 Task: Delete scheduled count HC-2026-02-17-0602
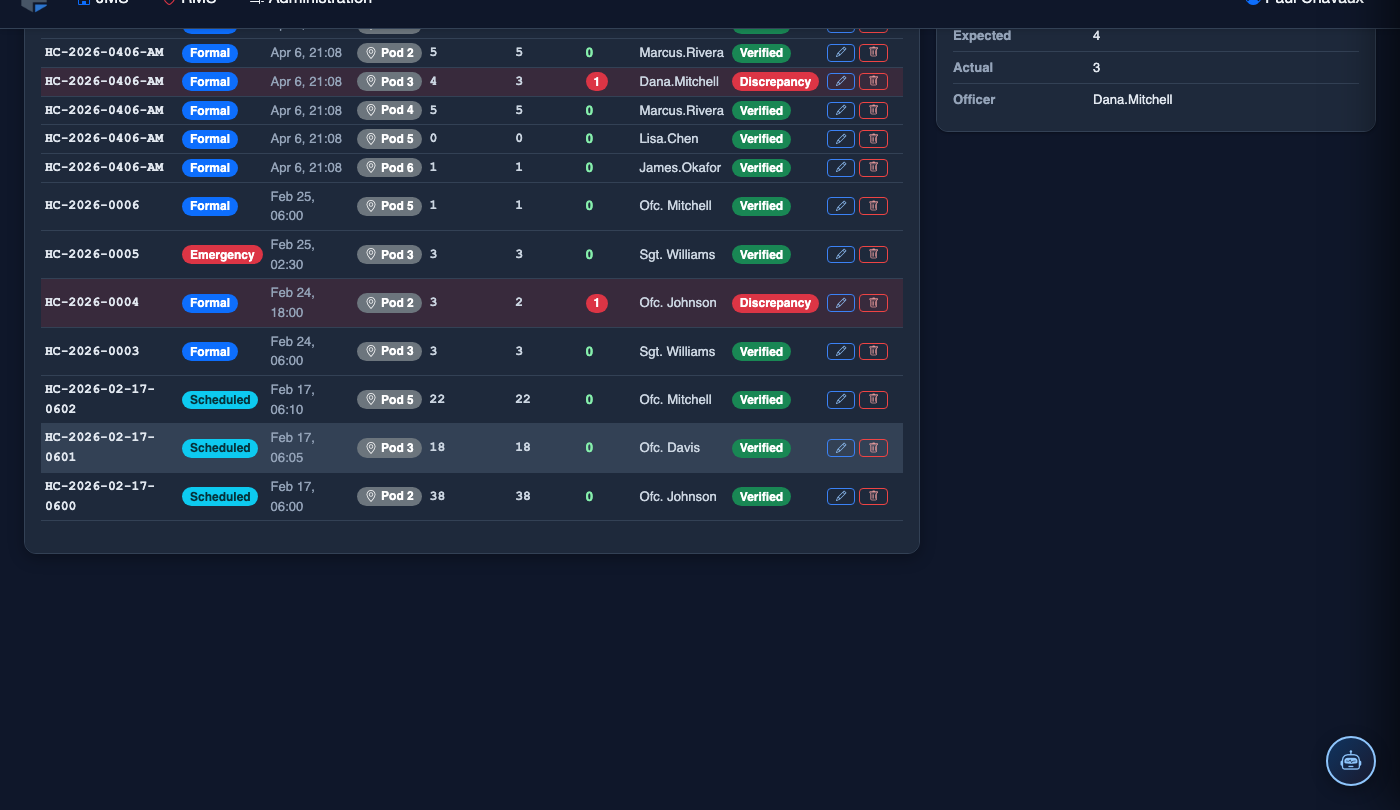873,400
